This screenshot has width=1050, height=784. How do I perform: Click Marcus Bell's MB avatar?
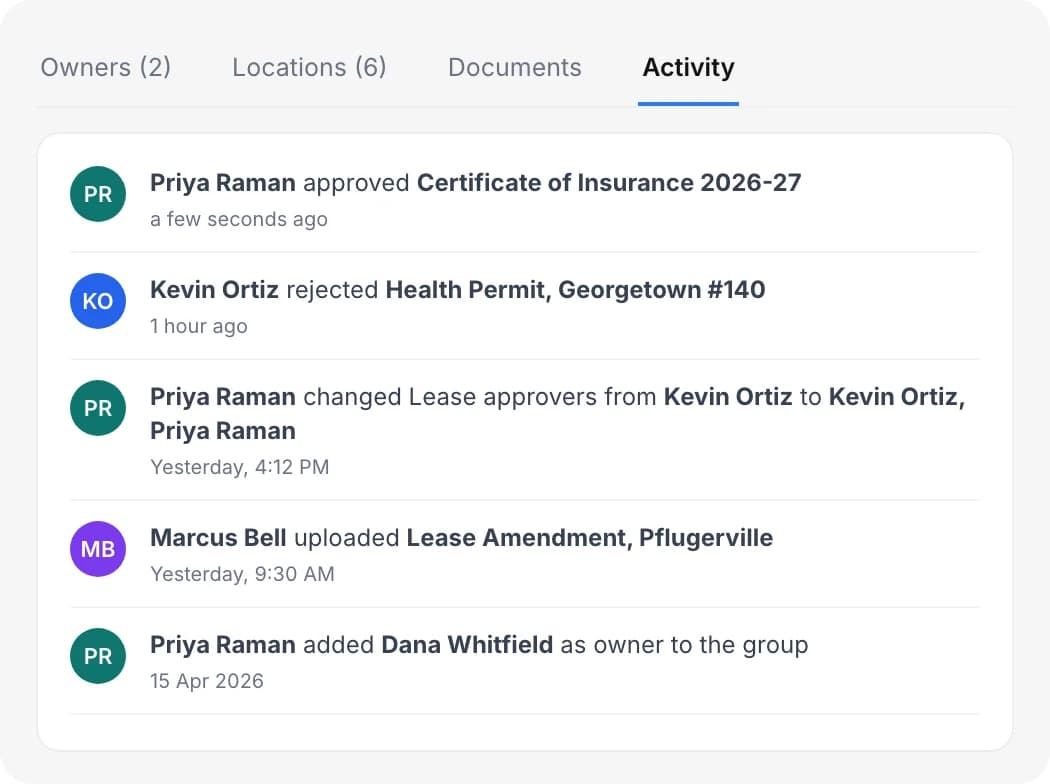98,549
